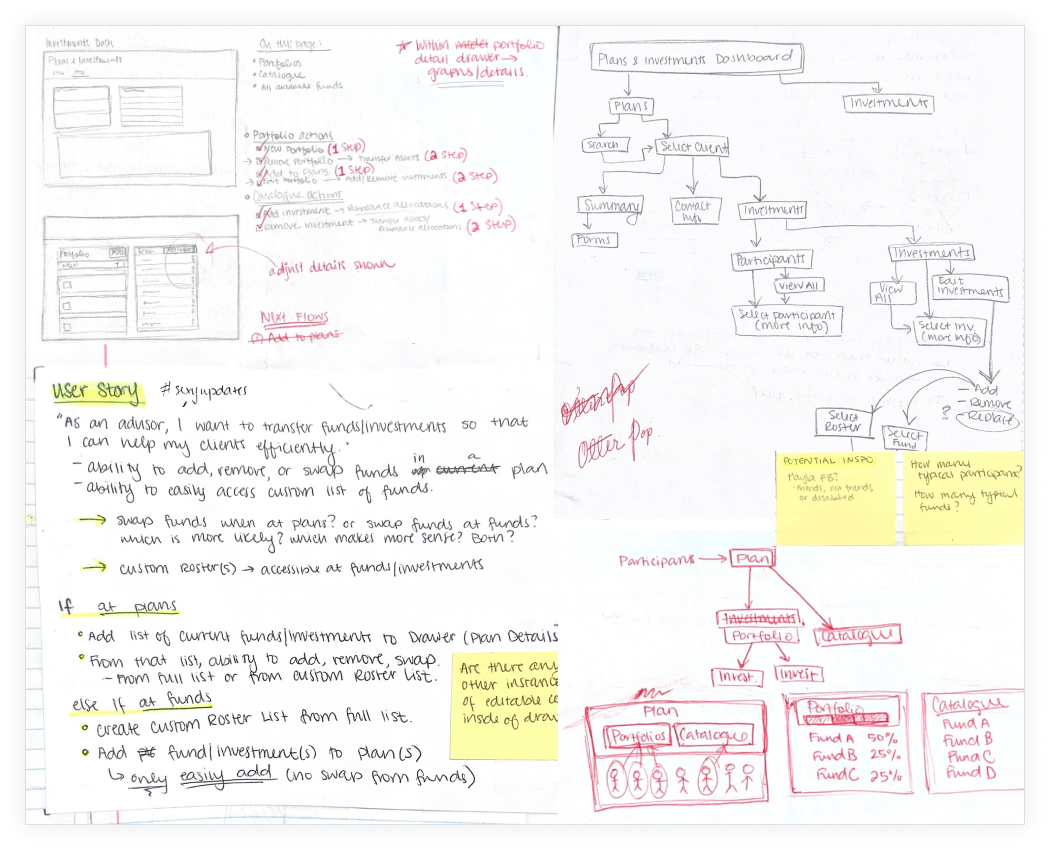This screenshot has height=850, width=1050.
Task: Click 'Fund C 25%' in Portfolio sketch
Action: (x=859, y=775)
